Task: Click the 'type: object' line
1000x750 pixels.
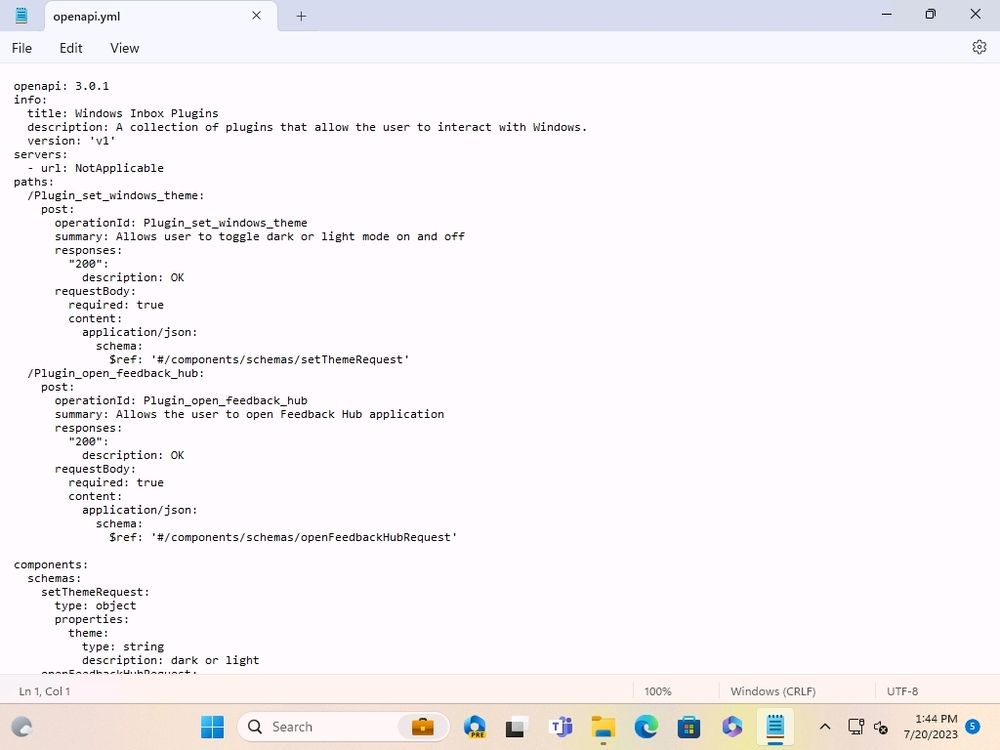Action: pos(95,606)
